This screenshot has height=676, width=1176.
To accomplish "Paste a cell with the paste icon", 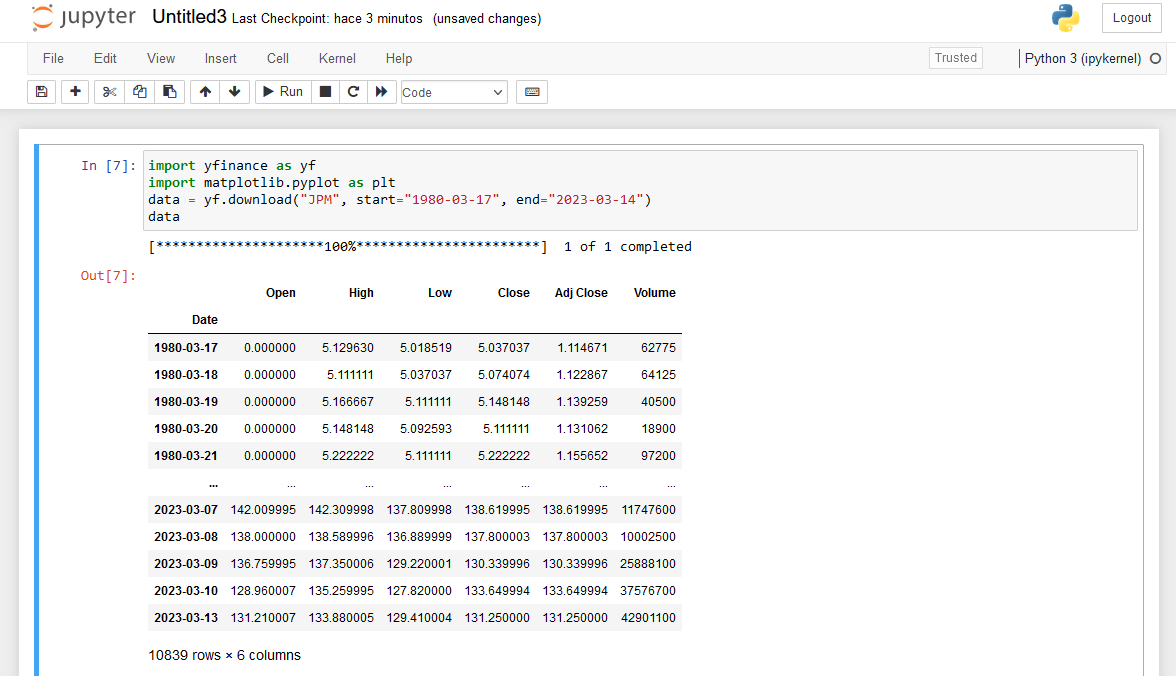I will tap(169, 91).
